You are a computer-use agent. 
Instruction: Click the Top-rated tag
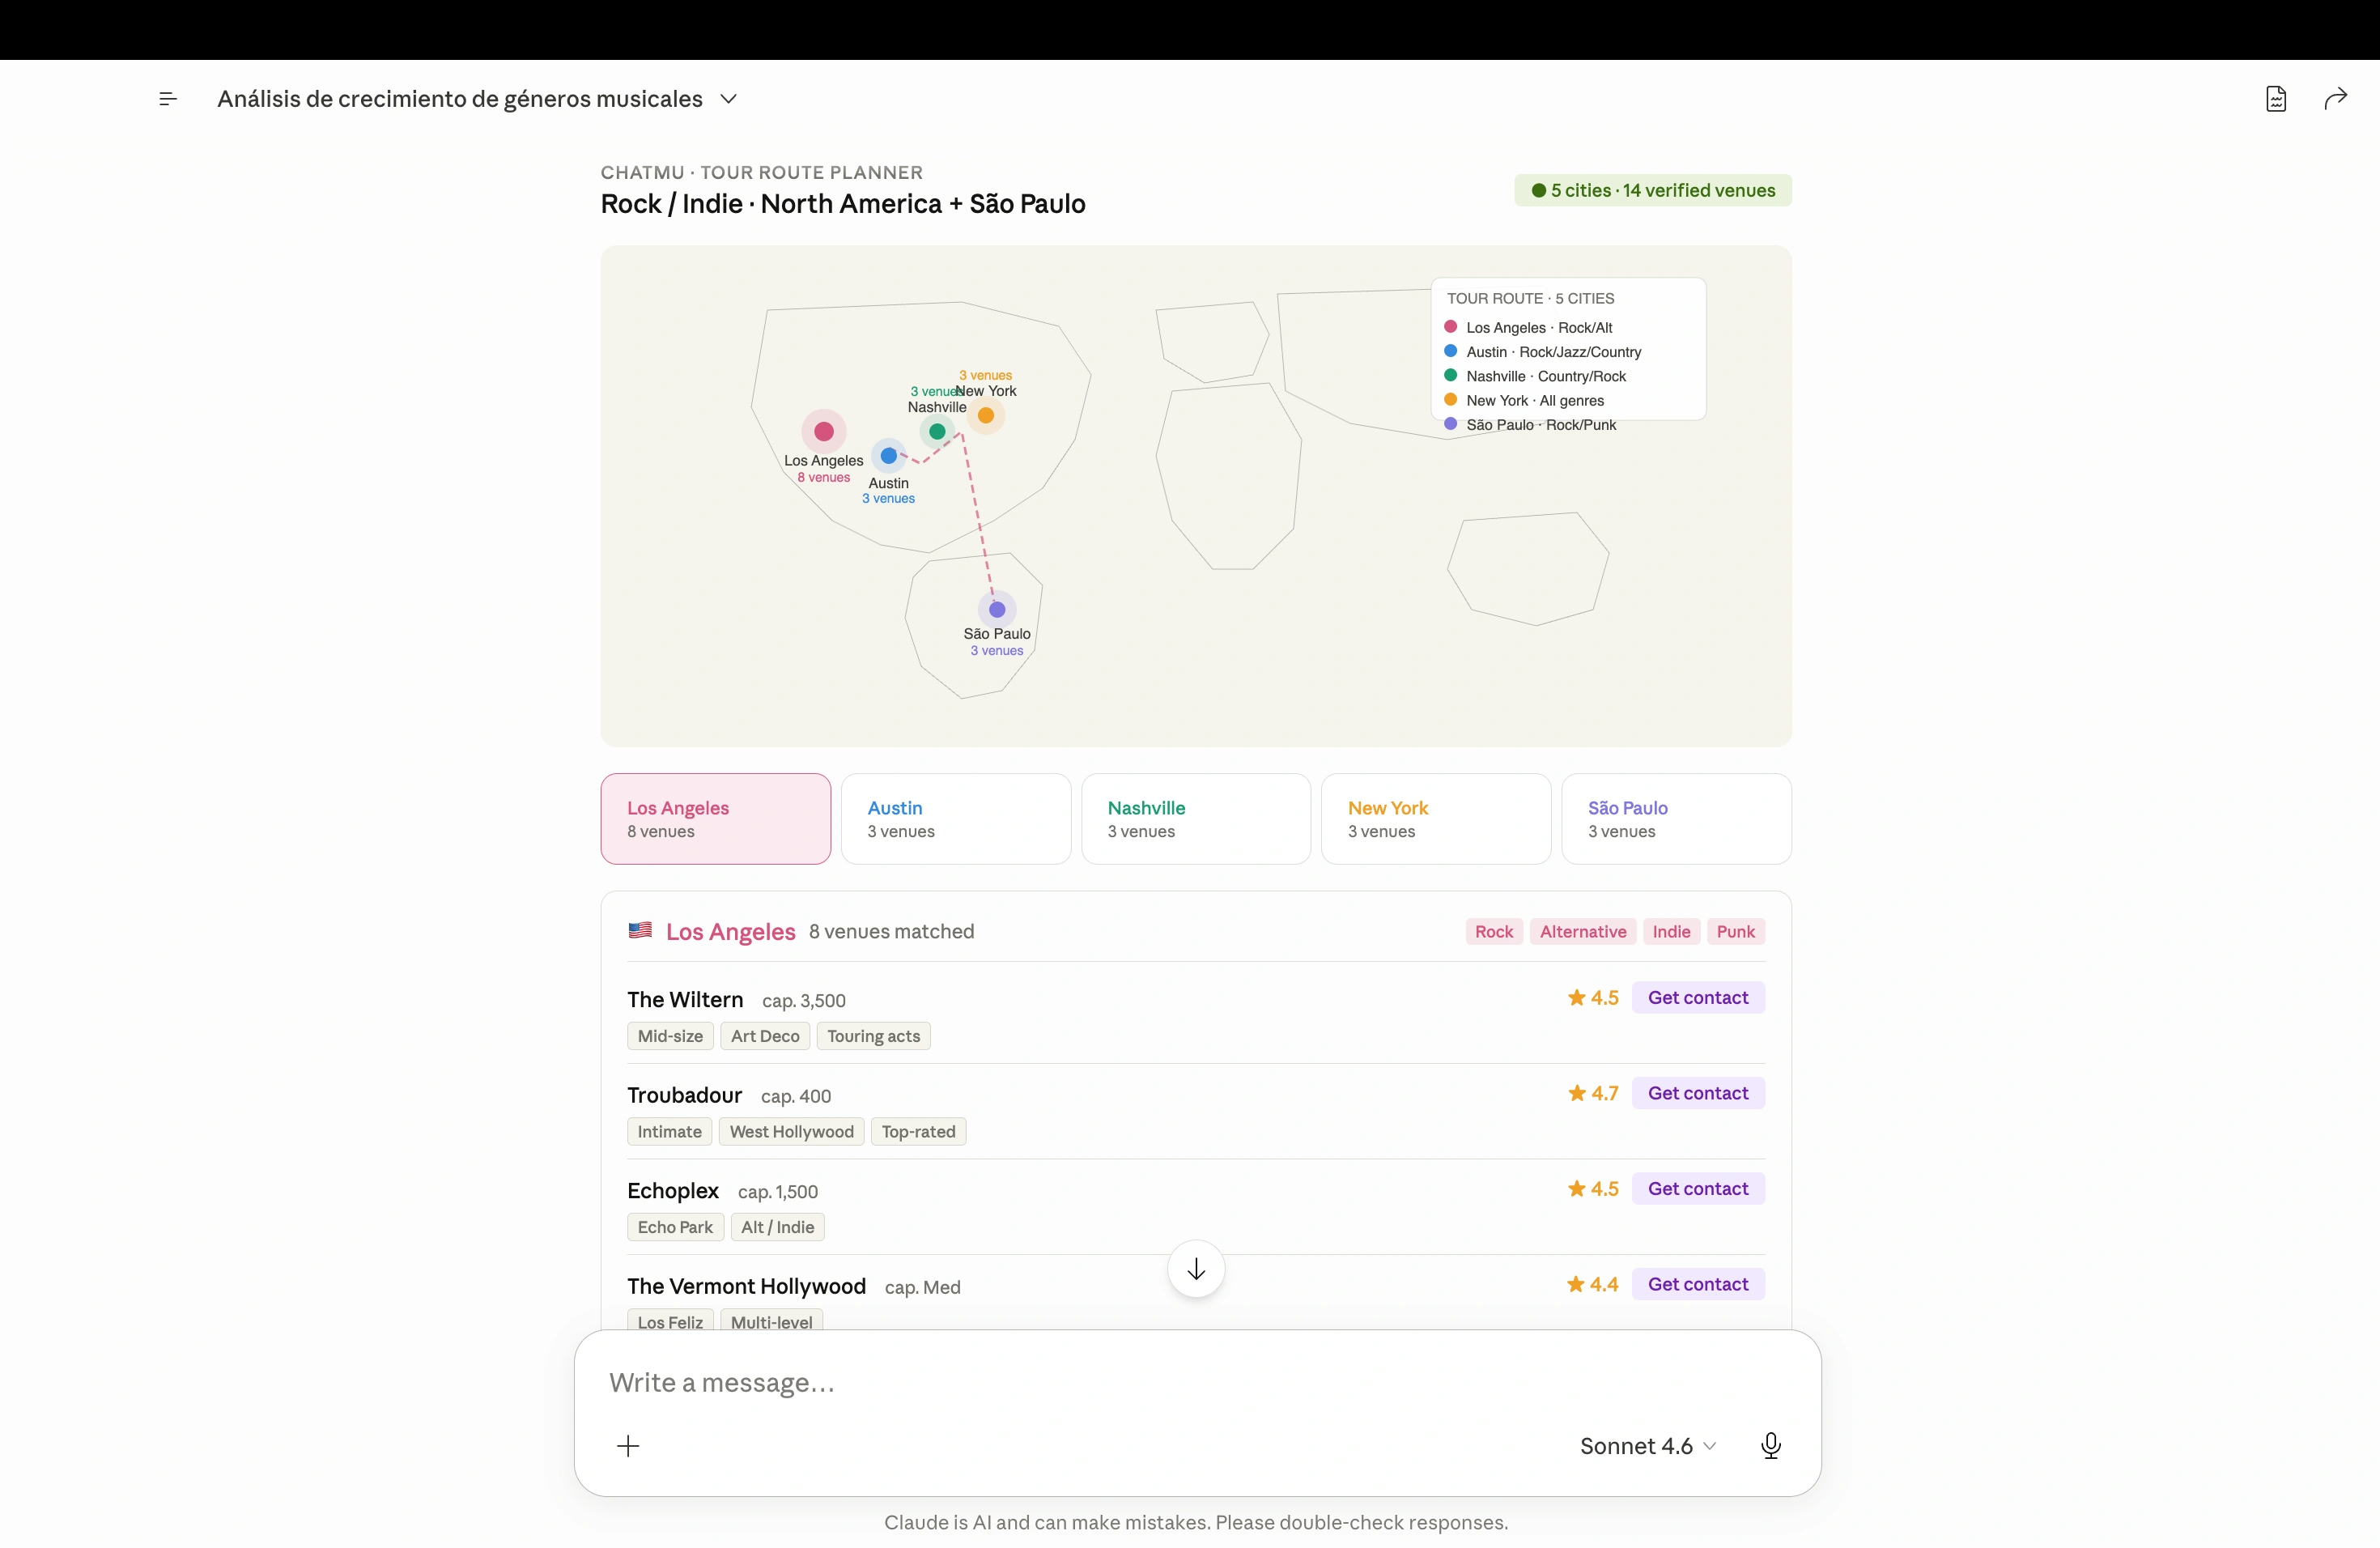pyautogui.click(x=918, y=1132)
